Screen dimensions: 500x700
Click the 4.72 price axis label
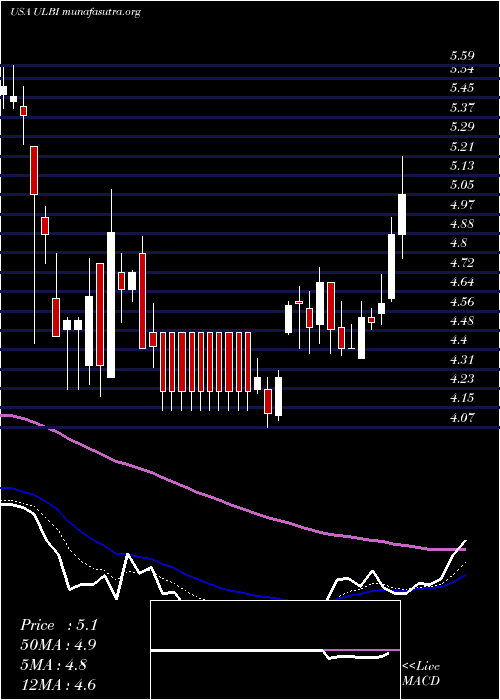click(x=462, y=262)
